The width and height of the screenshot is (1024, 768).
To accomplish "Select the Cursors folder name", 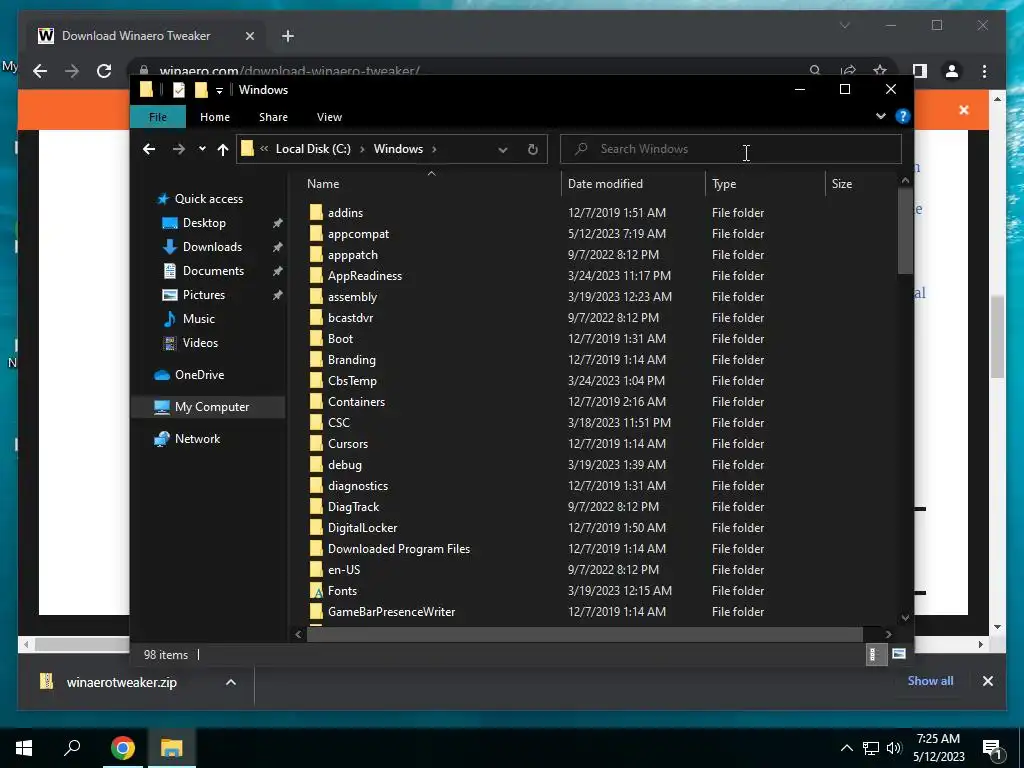I will pyautogui.click(x=348, y=443).
